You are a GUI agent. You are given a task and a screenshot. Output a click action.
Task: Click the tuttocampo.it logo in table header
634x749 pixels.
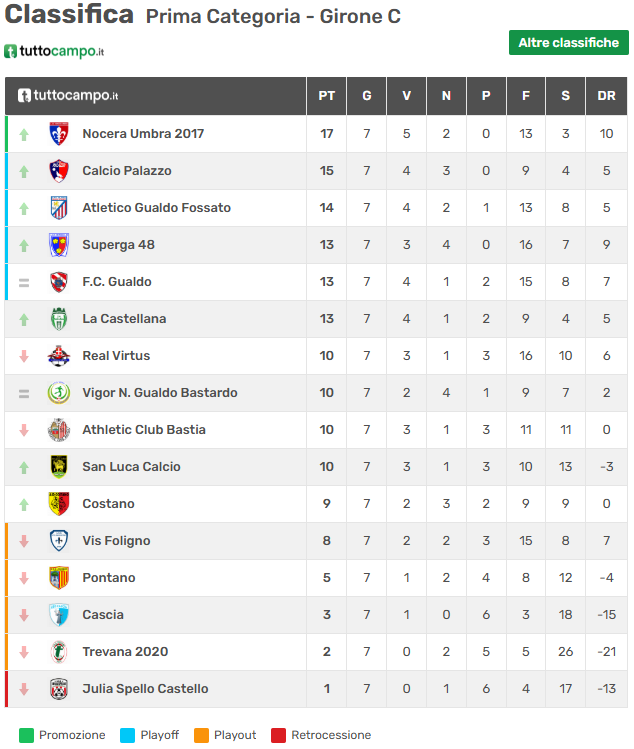click(68, 96)
